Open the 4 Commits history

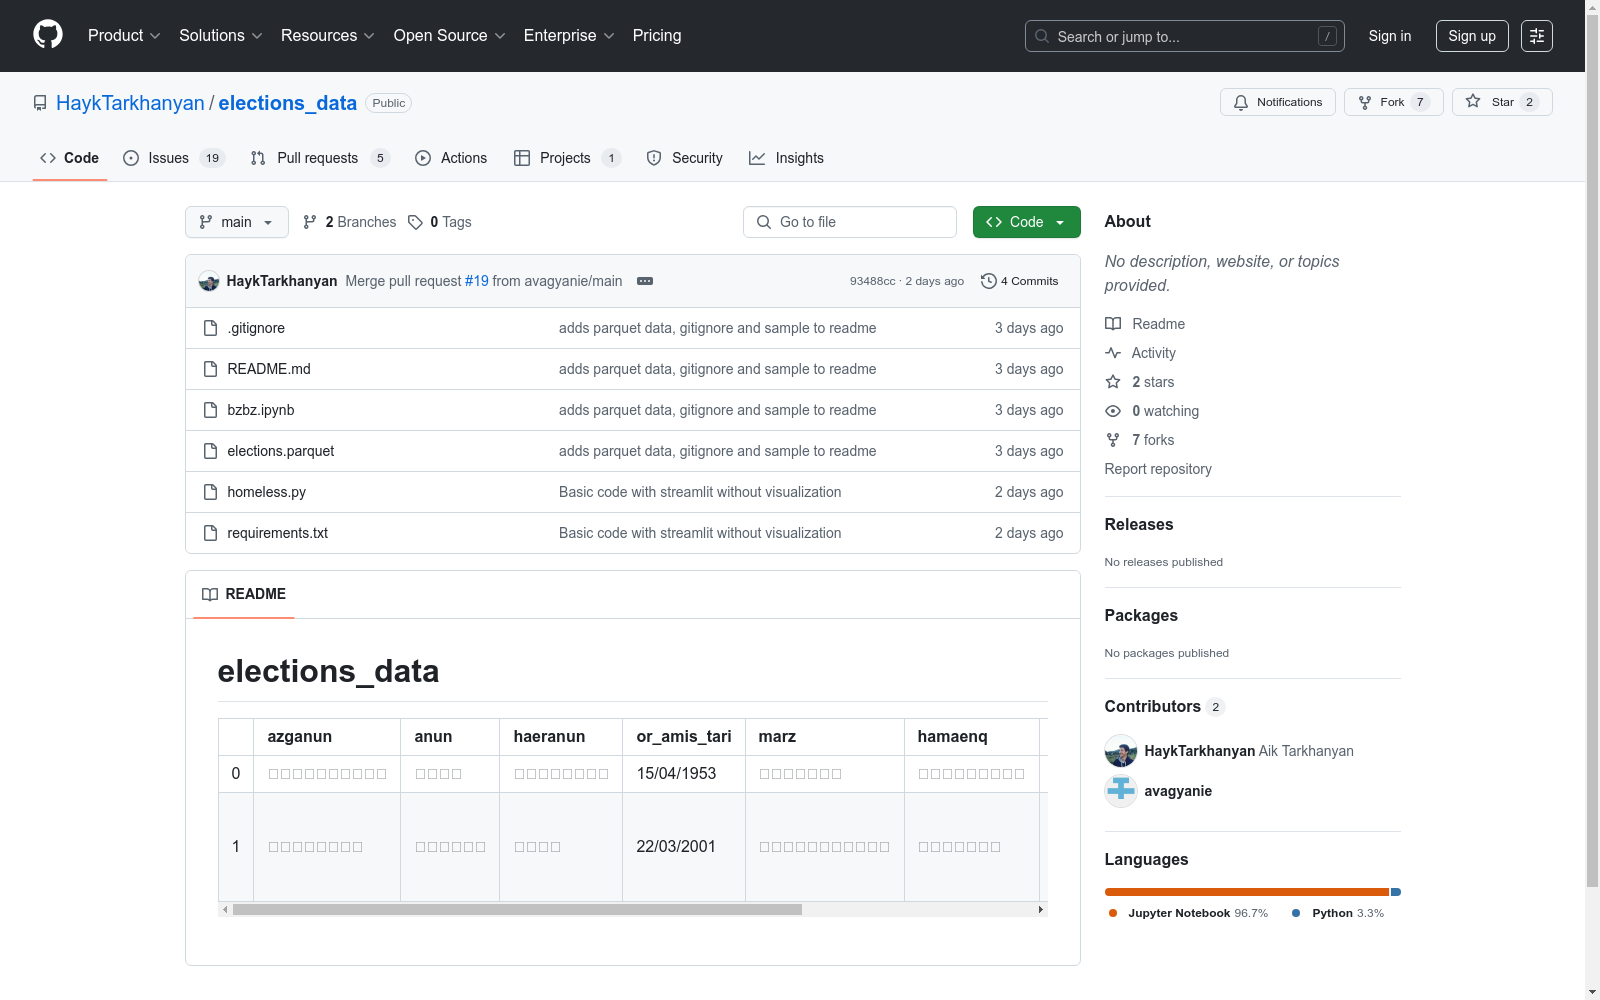(1019, 281)
